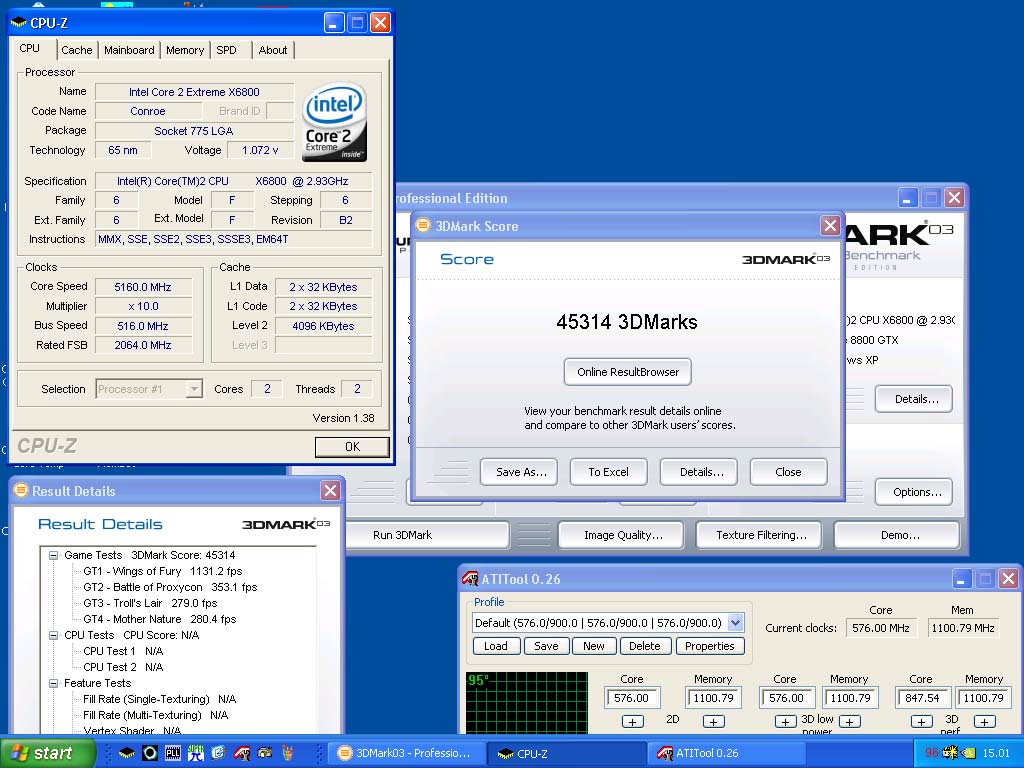The image size is (1024, 768).
Task: Launch the PLL tool from quick launch
Action: (172, 753)
